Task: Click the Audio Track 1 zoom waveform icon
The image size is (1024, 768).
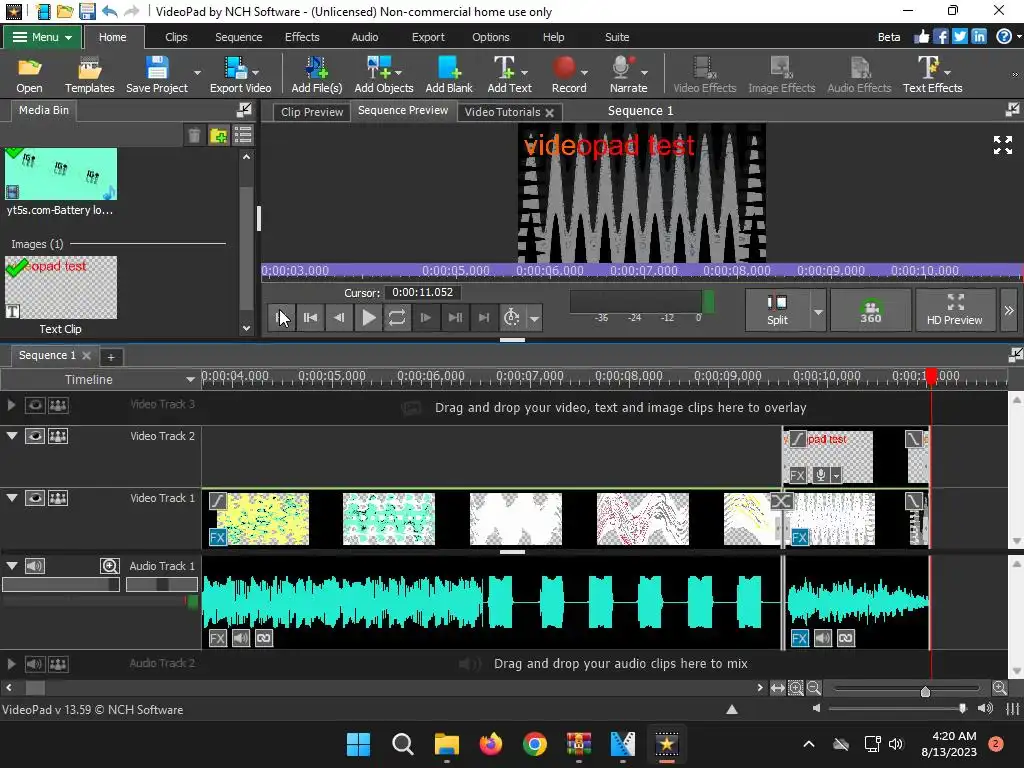Action: [110, 566]
